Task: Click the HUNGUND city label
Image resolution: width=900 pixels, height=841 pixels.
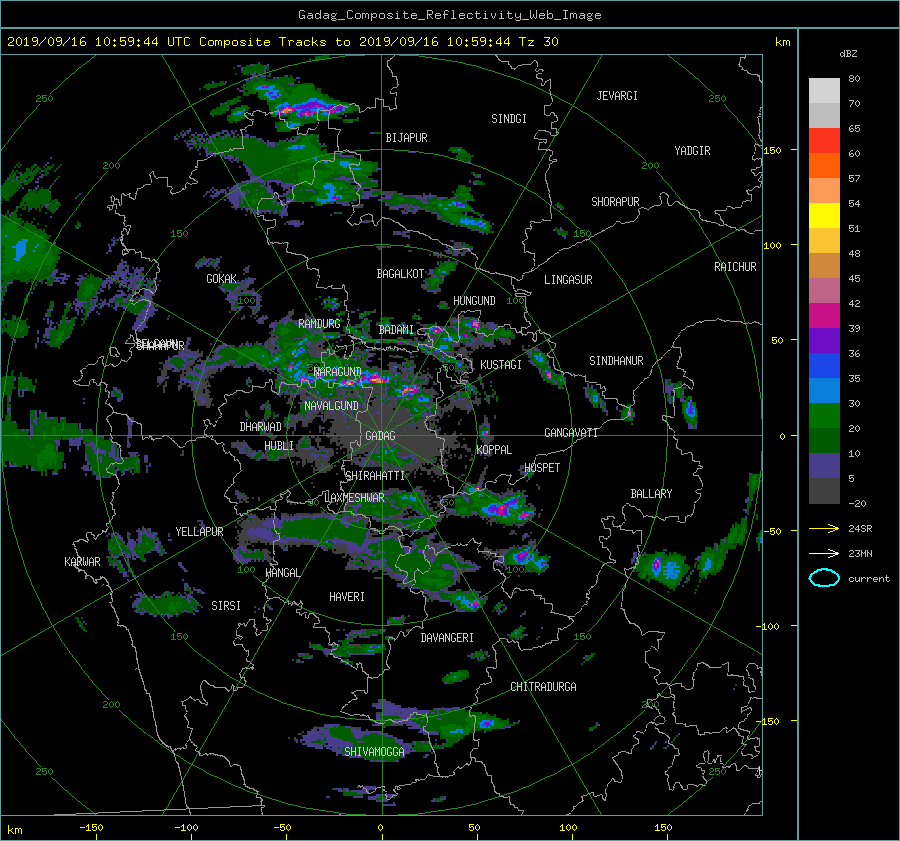Action: (474, 301)
